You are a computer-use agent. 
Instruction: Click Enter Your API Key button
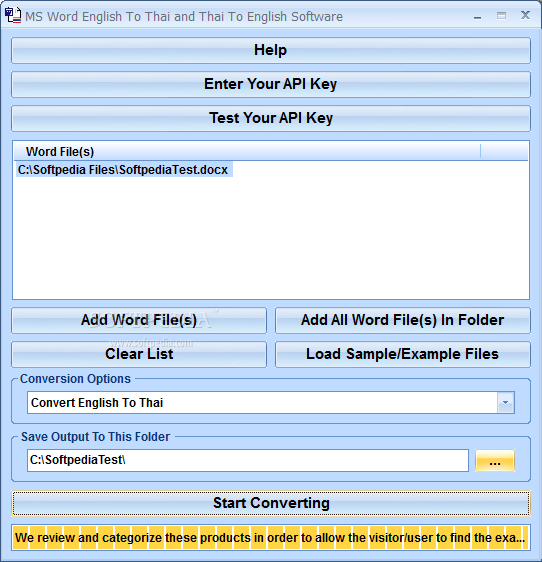point(271,84)
